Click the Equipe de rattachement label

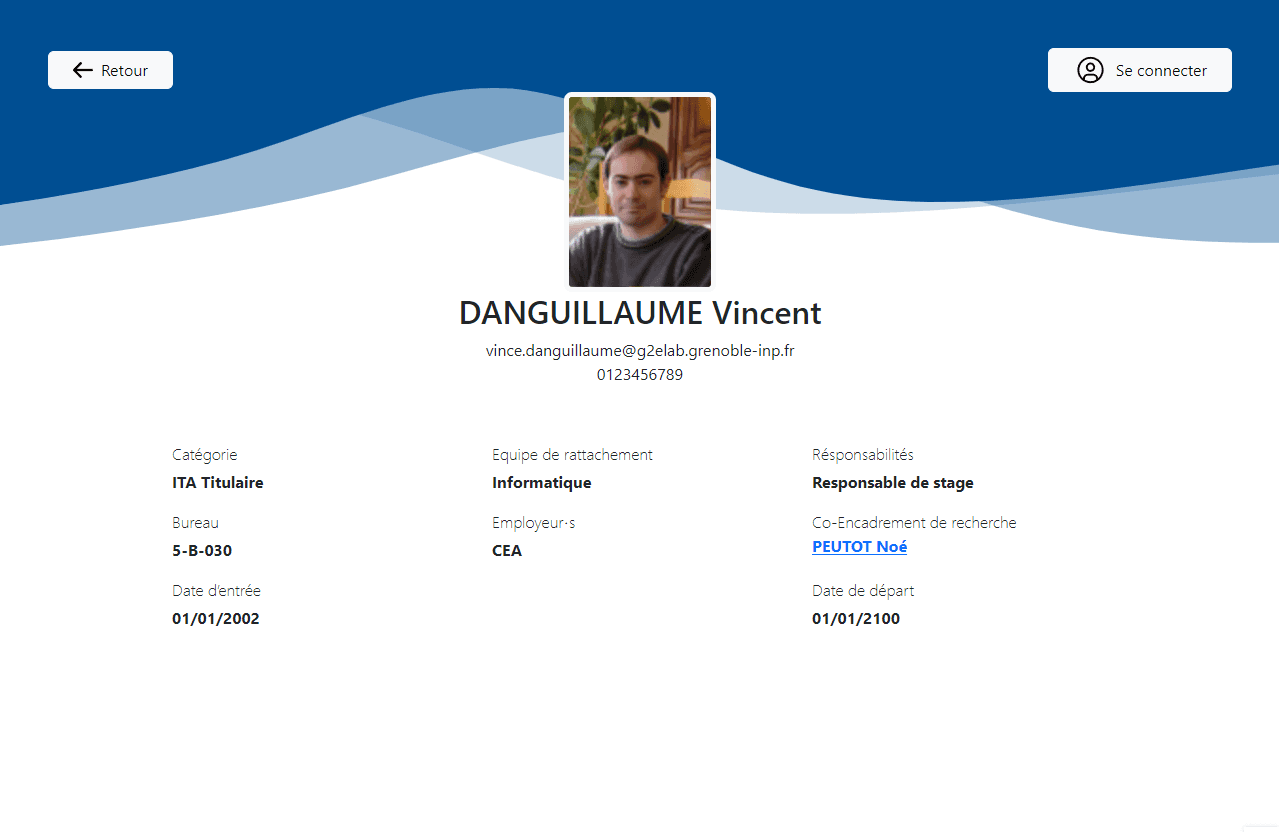pyautogui.click(x=572, y=455)
